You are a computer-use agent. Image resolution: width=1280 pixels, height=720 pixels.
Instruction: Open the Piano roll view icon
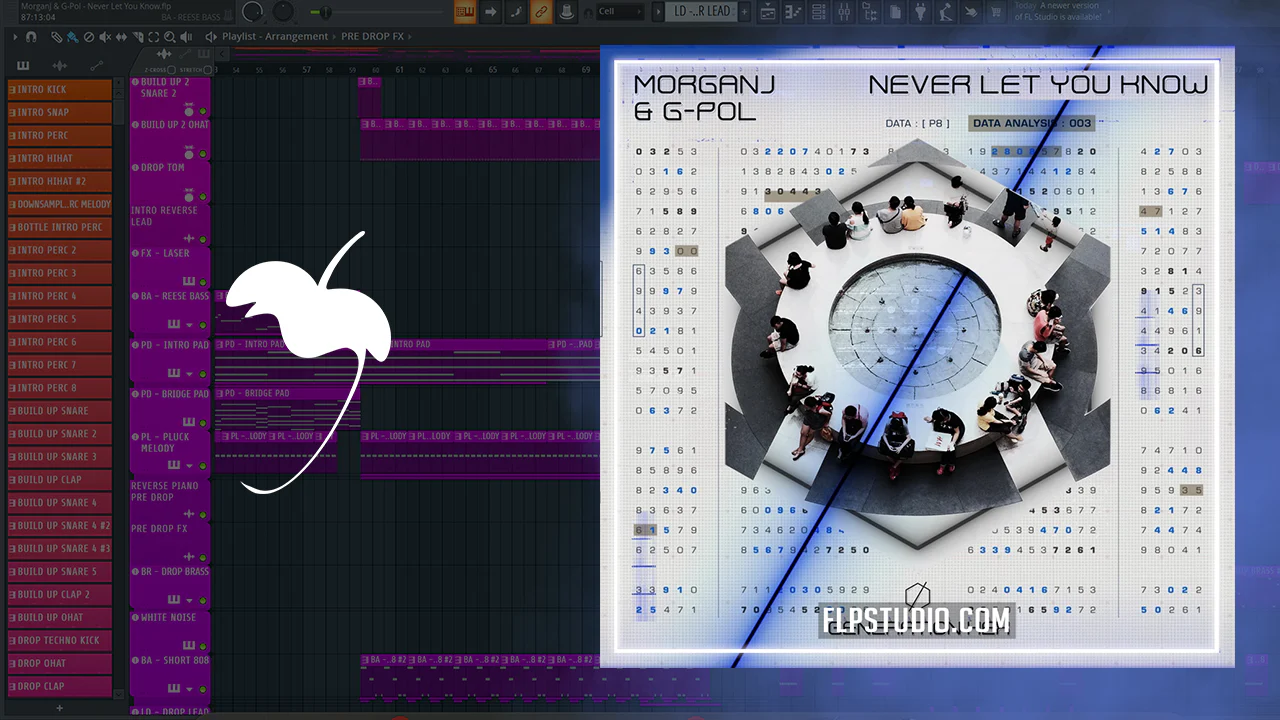tap(793, 12)
